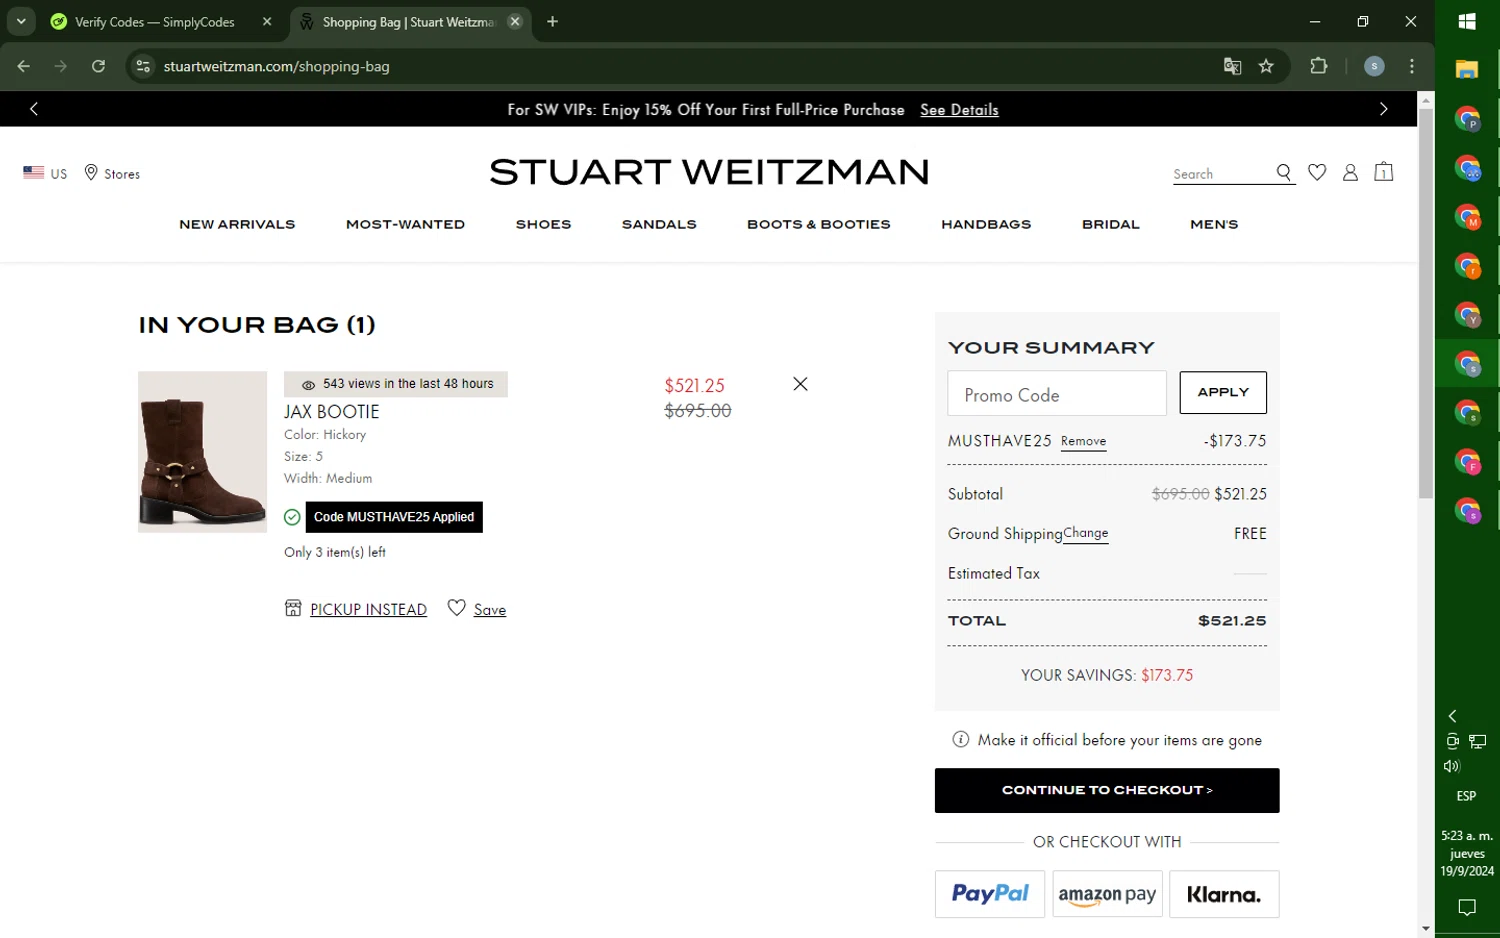Close the Verify Codes browser tab
1500x938 pixels.
(267, 22)
